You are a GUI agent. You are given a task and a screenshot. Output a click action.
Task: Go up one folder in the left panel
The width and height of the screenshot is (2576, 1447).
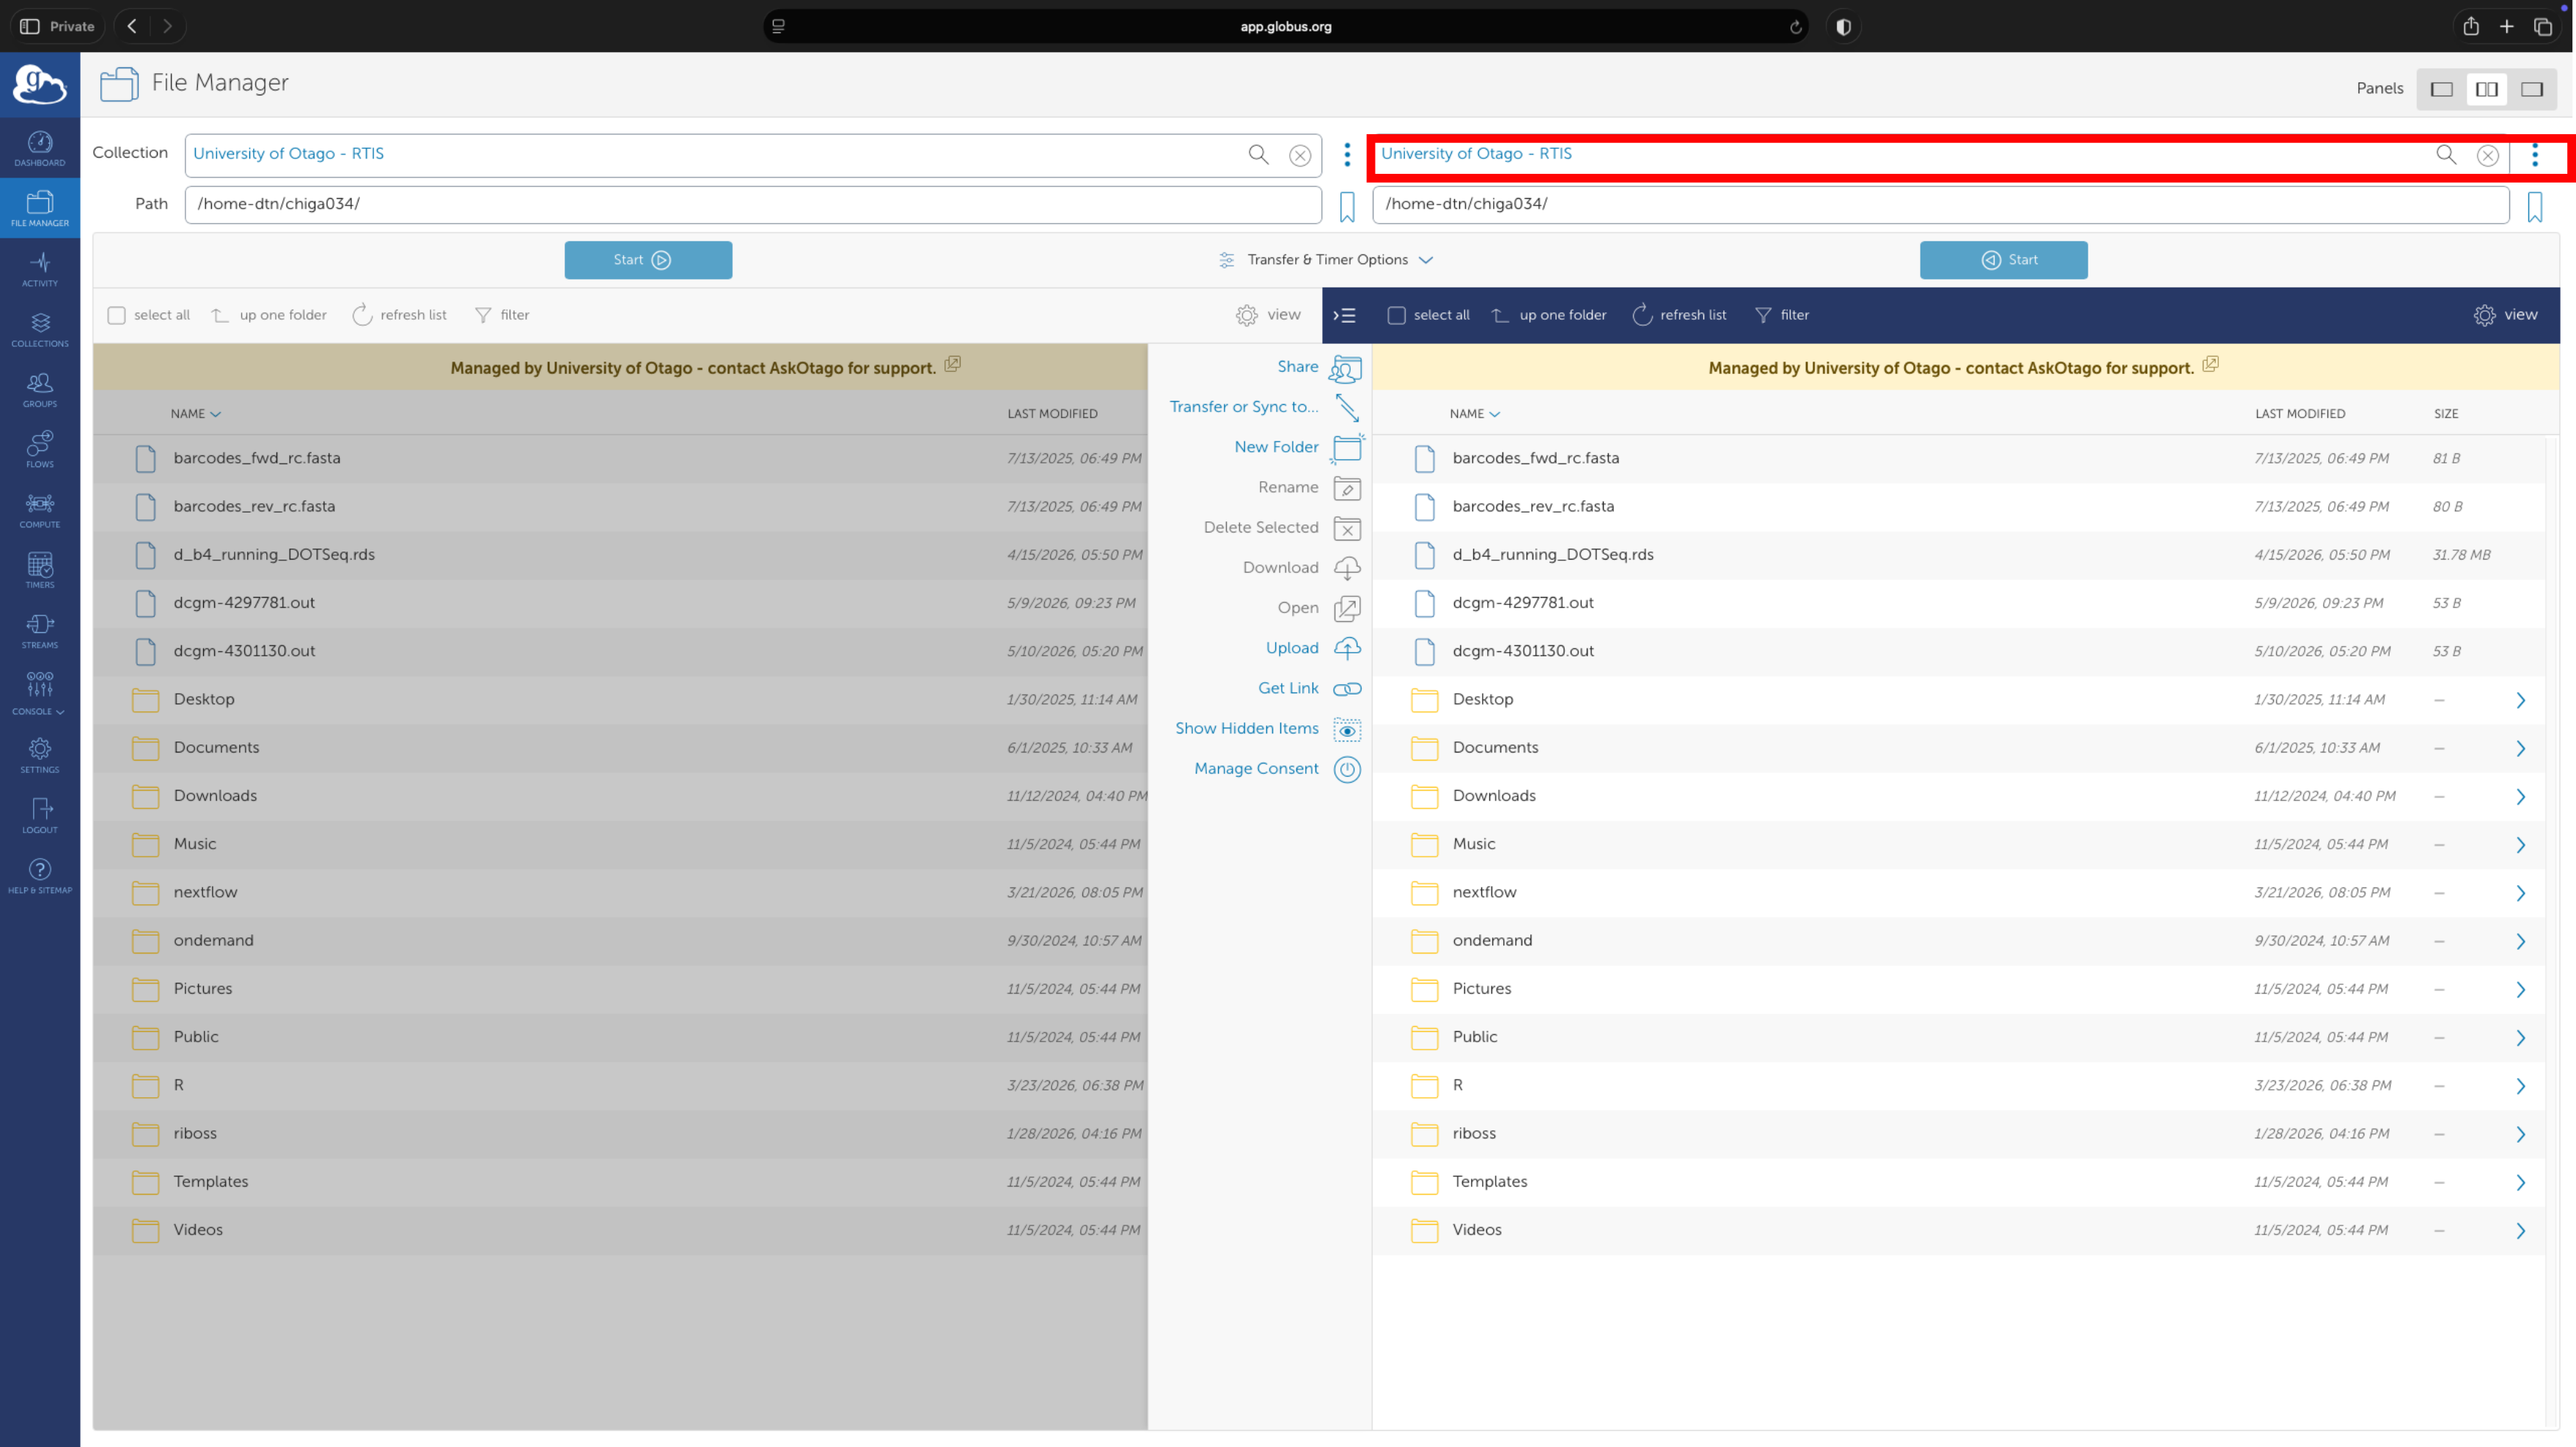[269, 315]
